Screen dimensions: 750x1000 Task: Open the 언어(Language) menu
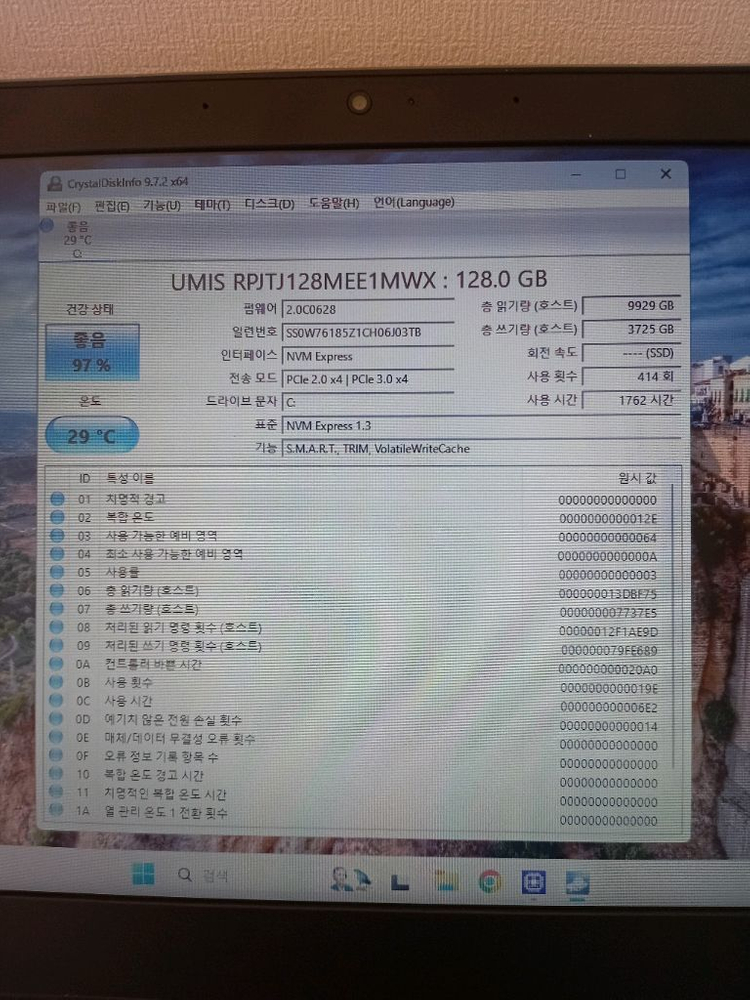click(414, 202)
